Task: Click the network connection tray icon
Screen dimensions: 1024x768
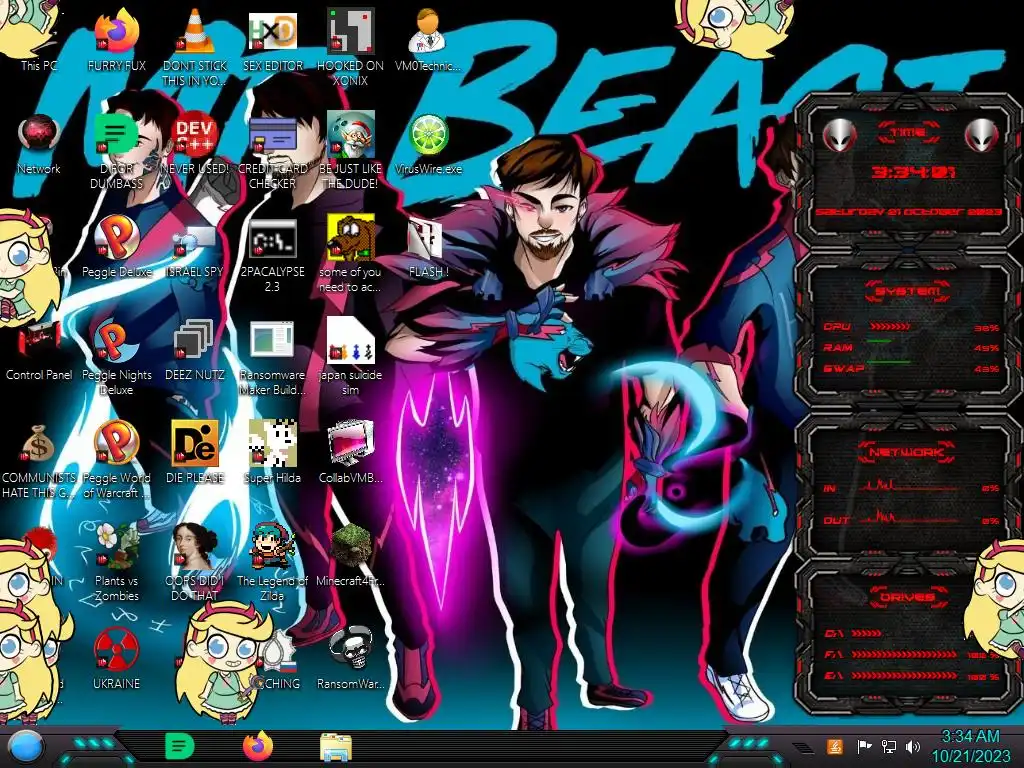Action: (888, 746)
